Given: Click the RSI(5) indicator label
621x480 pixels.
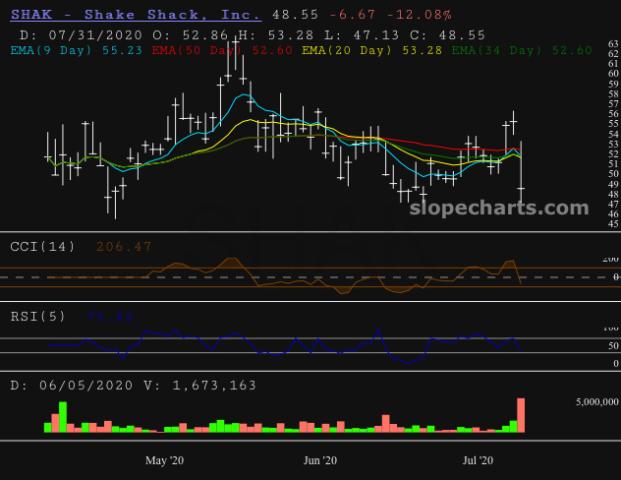Looking at the screenshot, I should 38,316.
